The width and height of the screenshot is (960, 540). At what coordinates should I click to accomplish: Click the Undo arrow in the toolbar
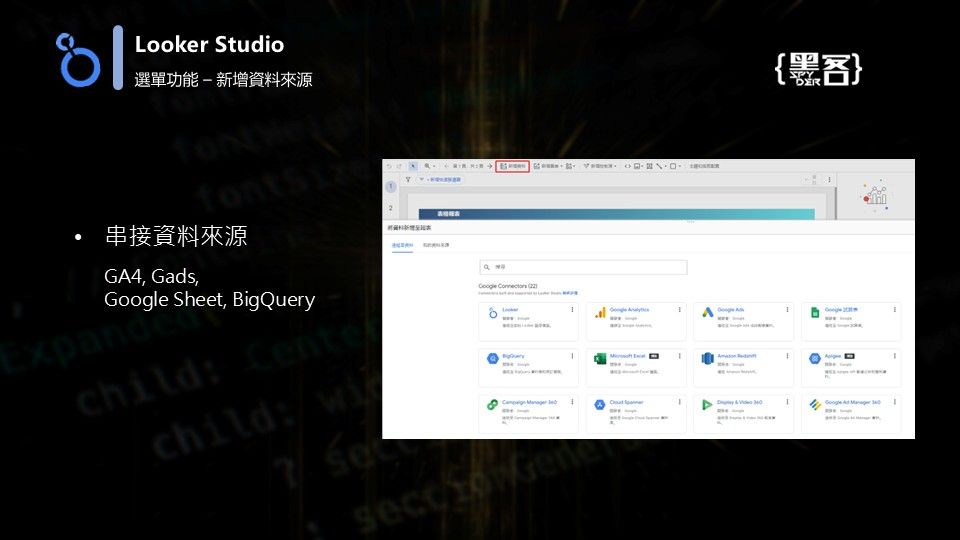[x=389, y=166]
